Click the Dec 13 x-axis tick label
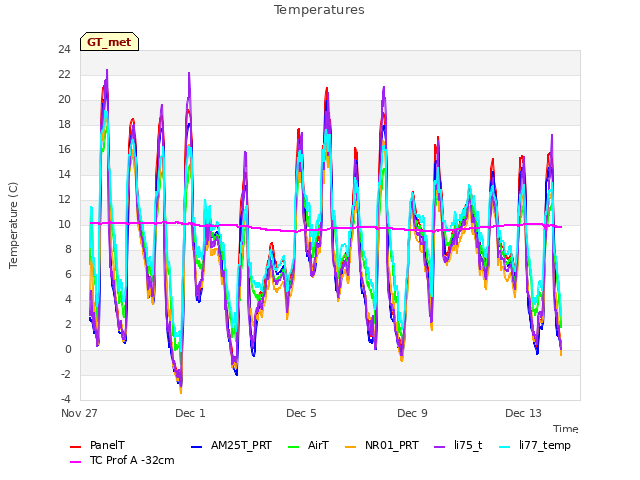The width and height of the screenshot is (640, 480). click(x=523, y=413)
